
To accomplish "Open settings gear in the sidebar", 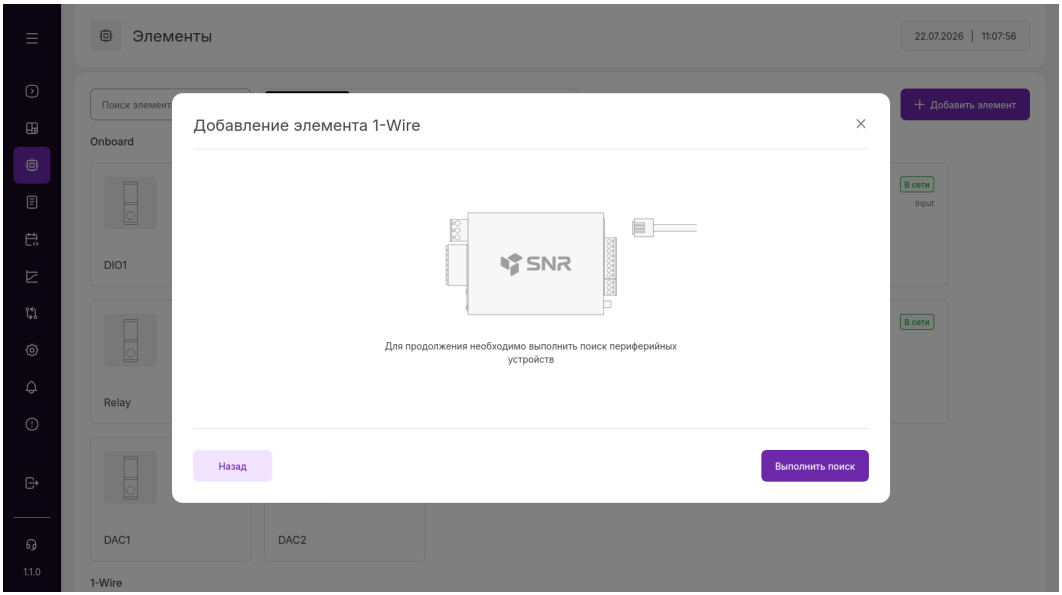I will pyautogui.click(x=32, y=350).
